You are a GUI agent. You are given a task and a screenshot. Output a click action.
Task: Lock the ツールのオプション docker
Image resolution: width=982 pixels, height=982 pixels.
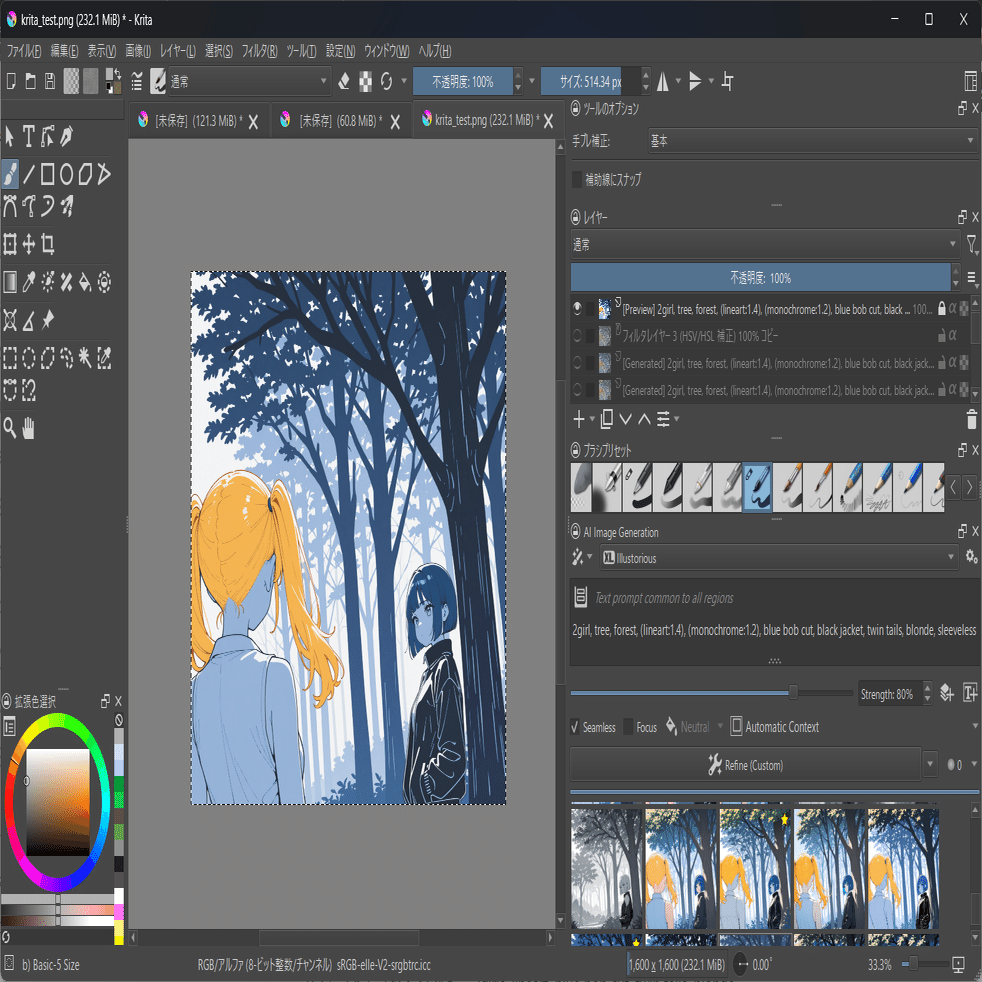pos(576,108)
